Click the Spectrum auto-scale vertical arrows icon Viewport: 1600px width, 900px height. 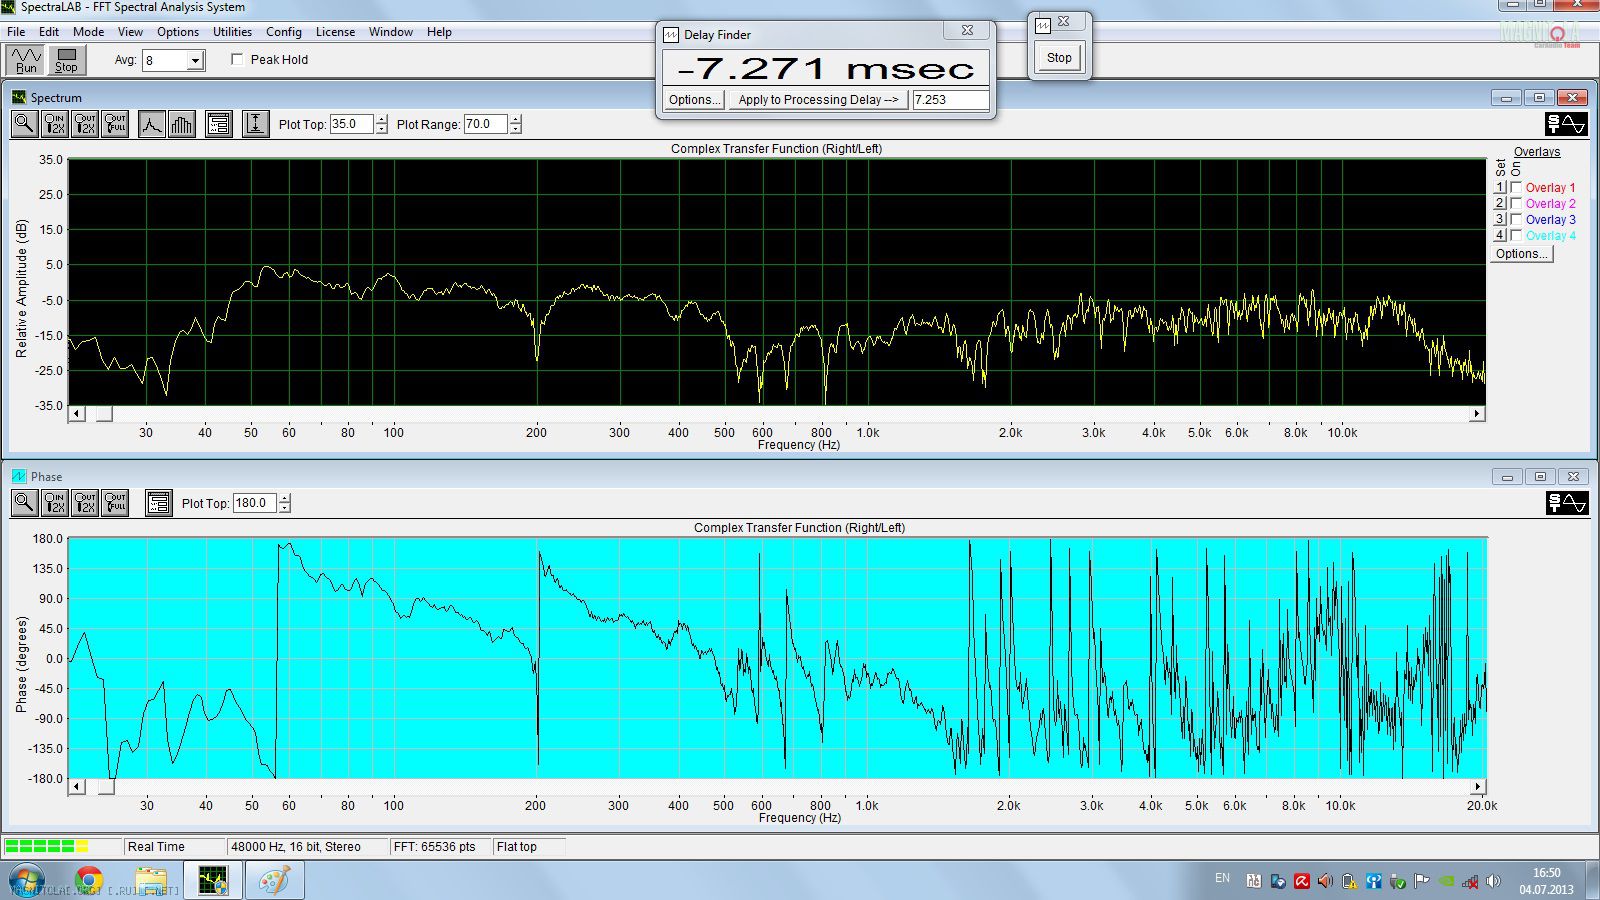point(255,124)
